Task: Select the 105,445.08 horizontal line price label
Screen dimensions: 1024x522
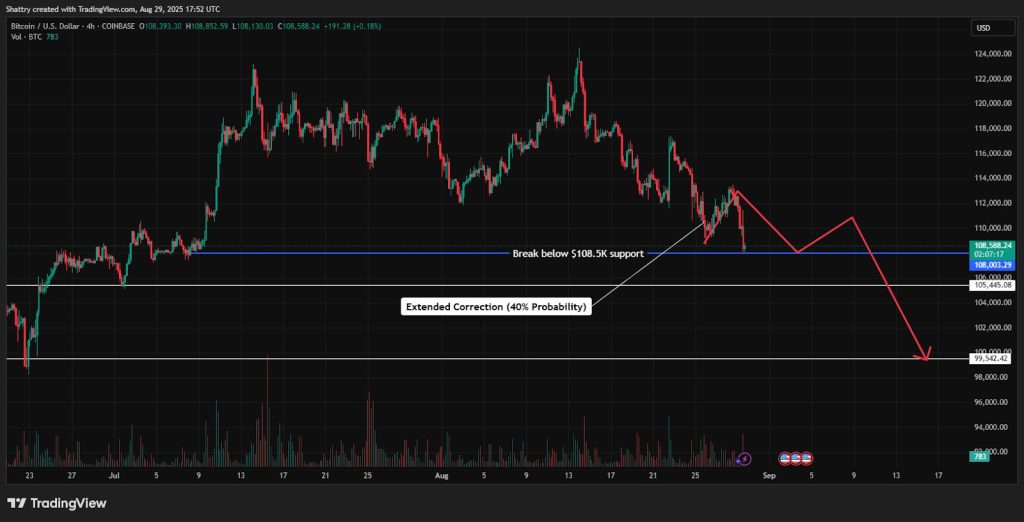Action: point(991,285)
